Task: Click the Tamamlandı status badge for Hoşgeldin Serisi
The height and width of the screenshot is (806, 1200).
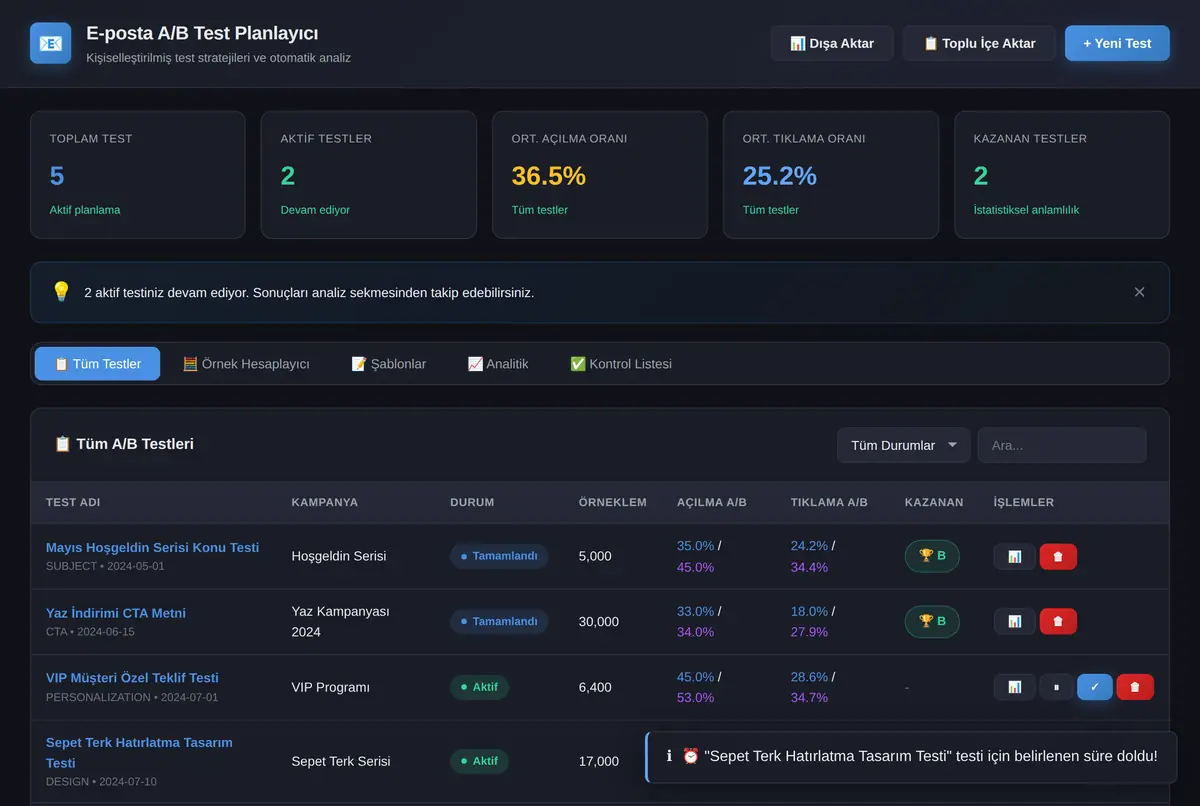Action: [499, 556]
